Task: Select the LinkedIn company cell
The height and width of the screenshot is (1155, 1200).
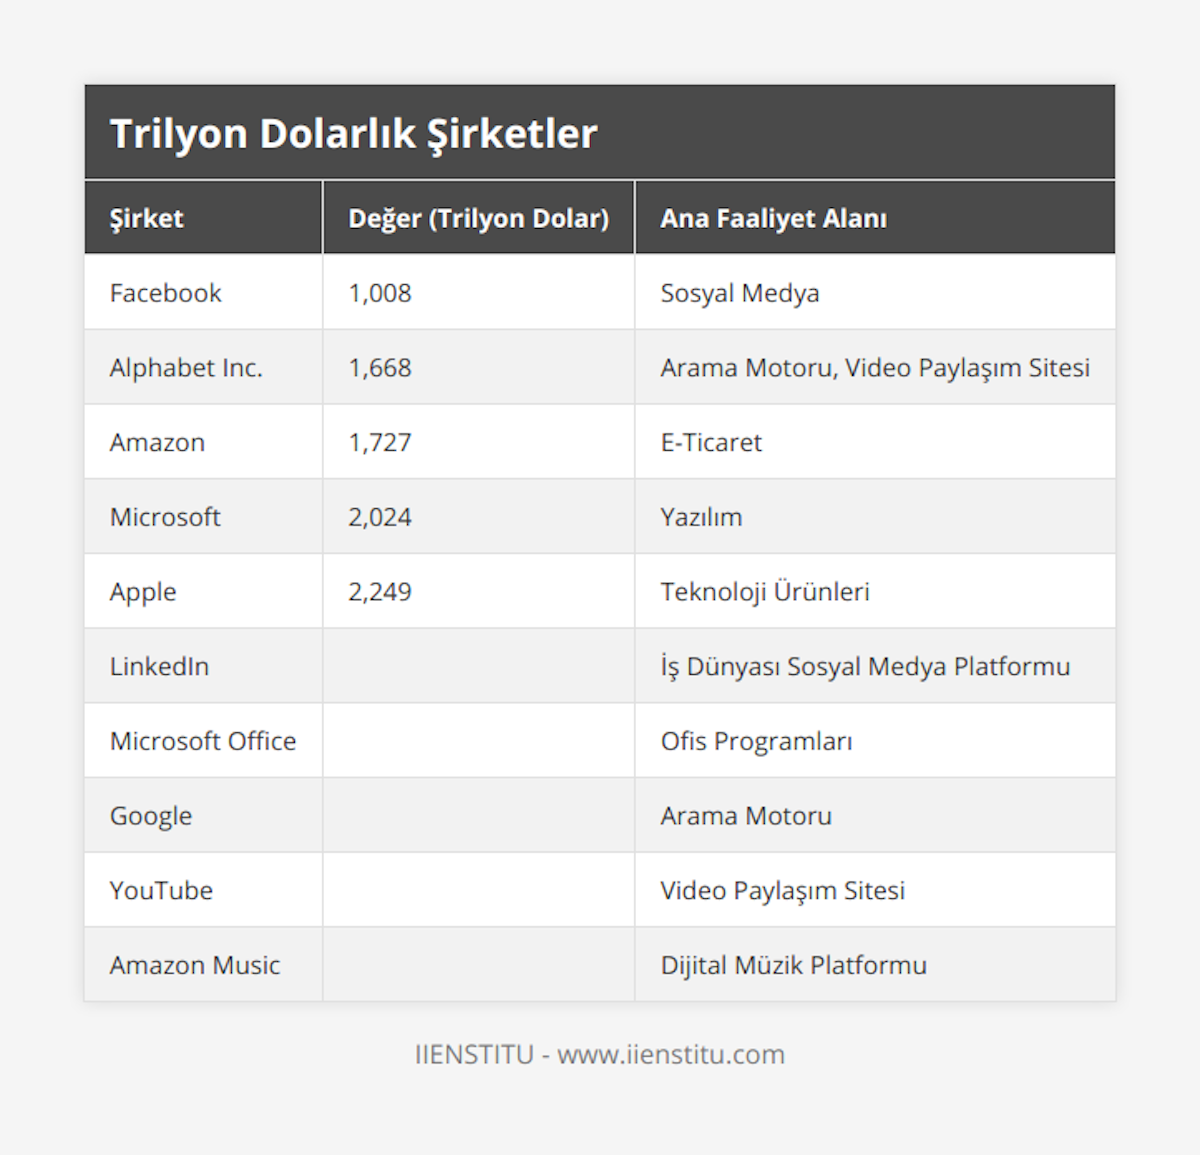Action: click(159, 666)
